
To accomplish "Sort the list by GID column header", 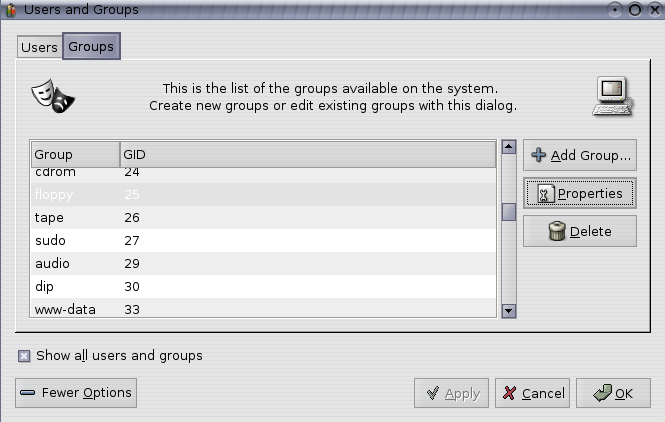I will click(307, 155).
